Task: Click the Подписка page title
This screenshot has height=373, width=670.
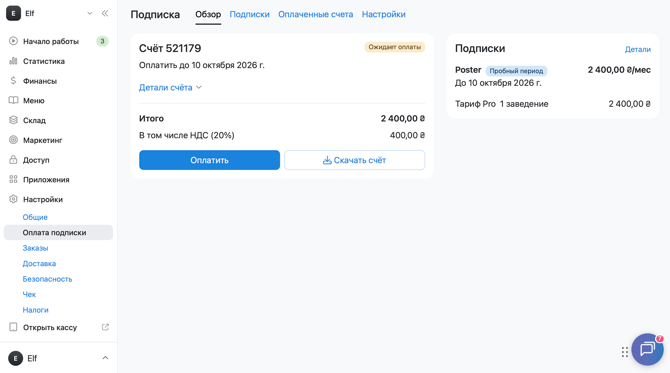Action: point(155,15)
